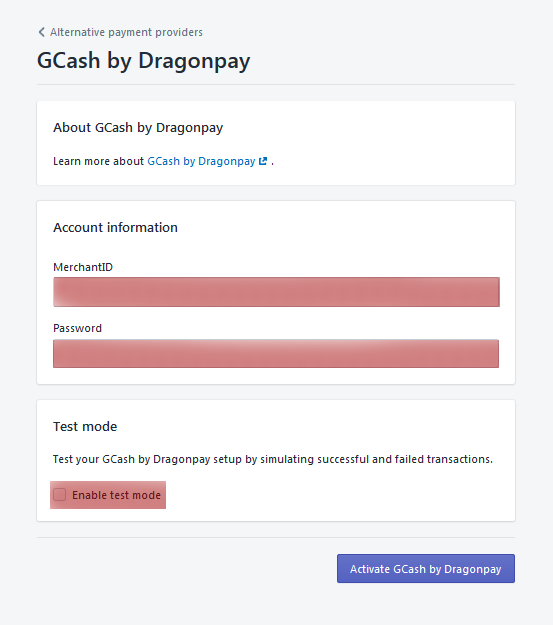Click the test mode description sentence

click(273, 460)
